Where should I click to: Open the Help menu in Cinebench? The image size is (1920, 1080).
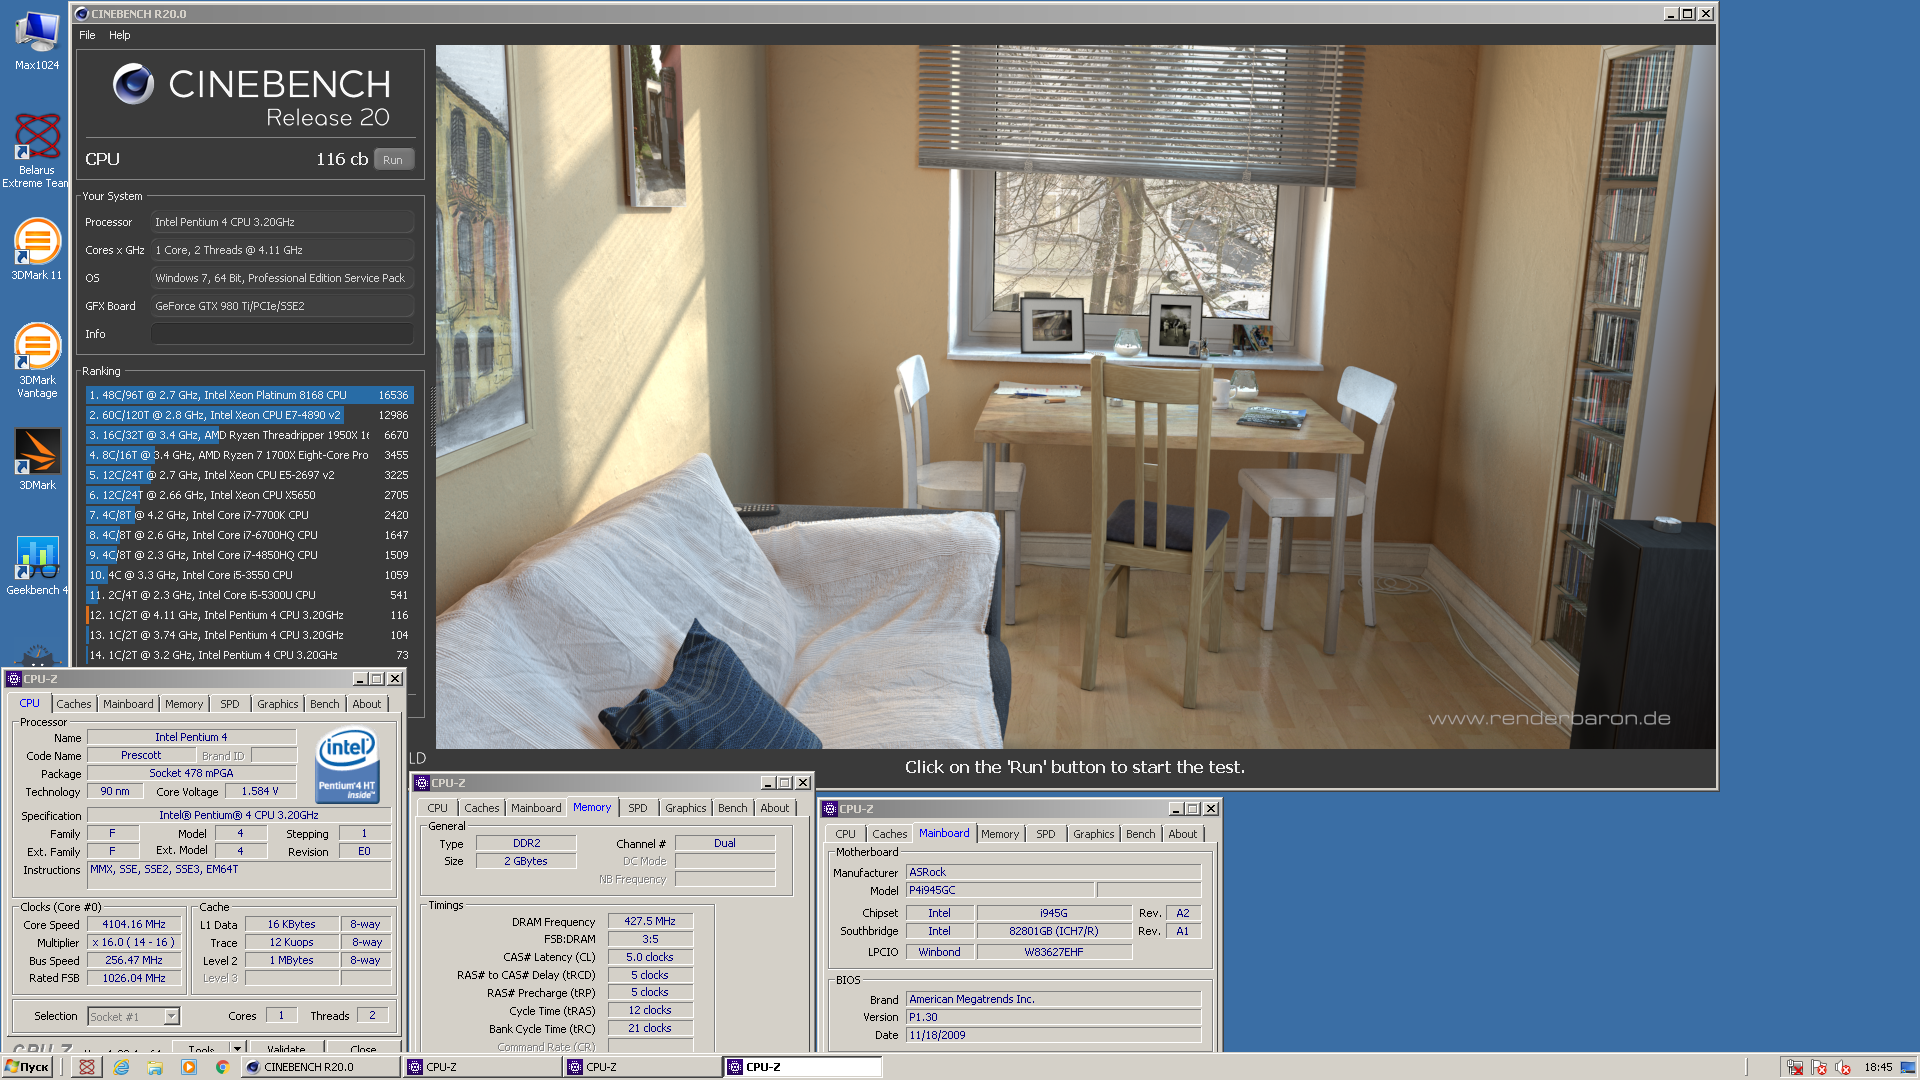pos(119,35)
